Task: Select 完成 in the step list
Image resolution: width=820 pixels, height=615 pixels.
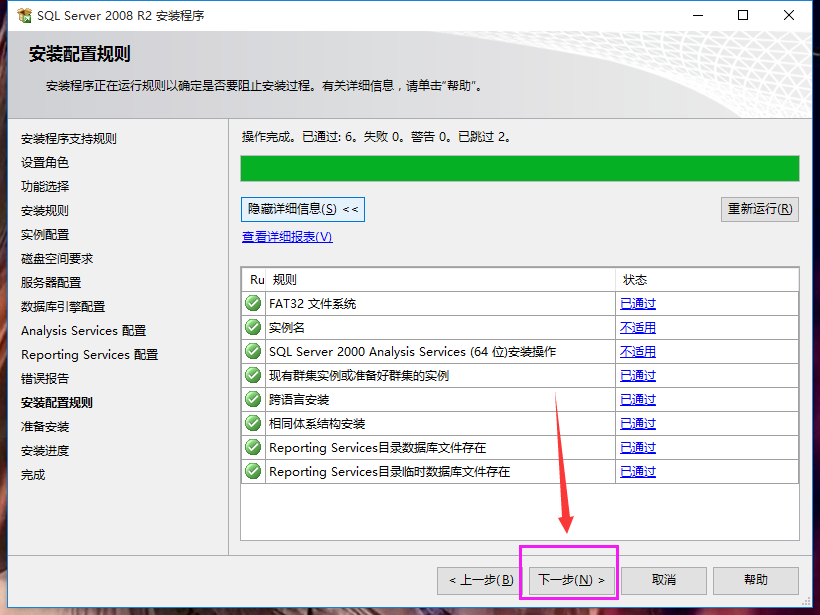Action: 33,475
